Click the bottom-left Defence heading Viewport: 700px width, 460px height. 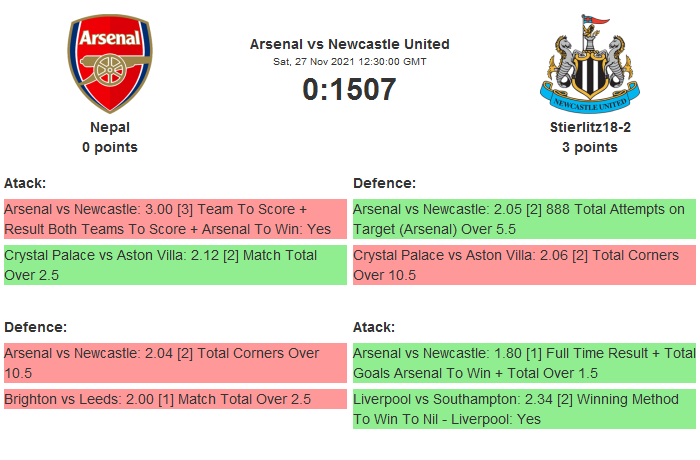[35, 327]
